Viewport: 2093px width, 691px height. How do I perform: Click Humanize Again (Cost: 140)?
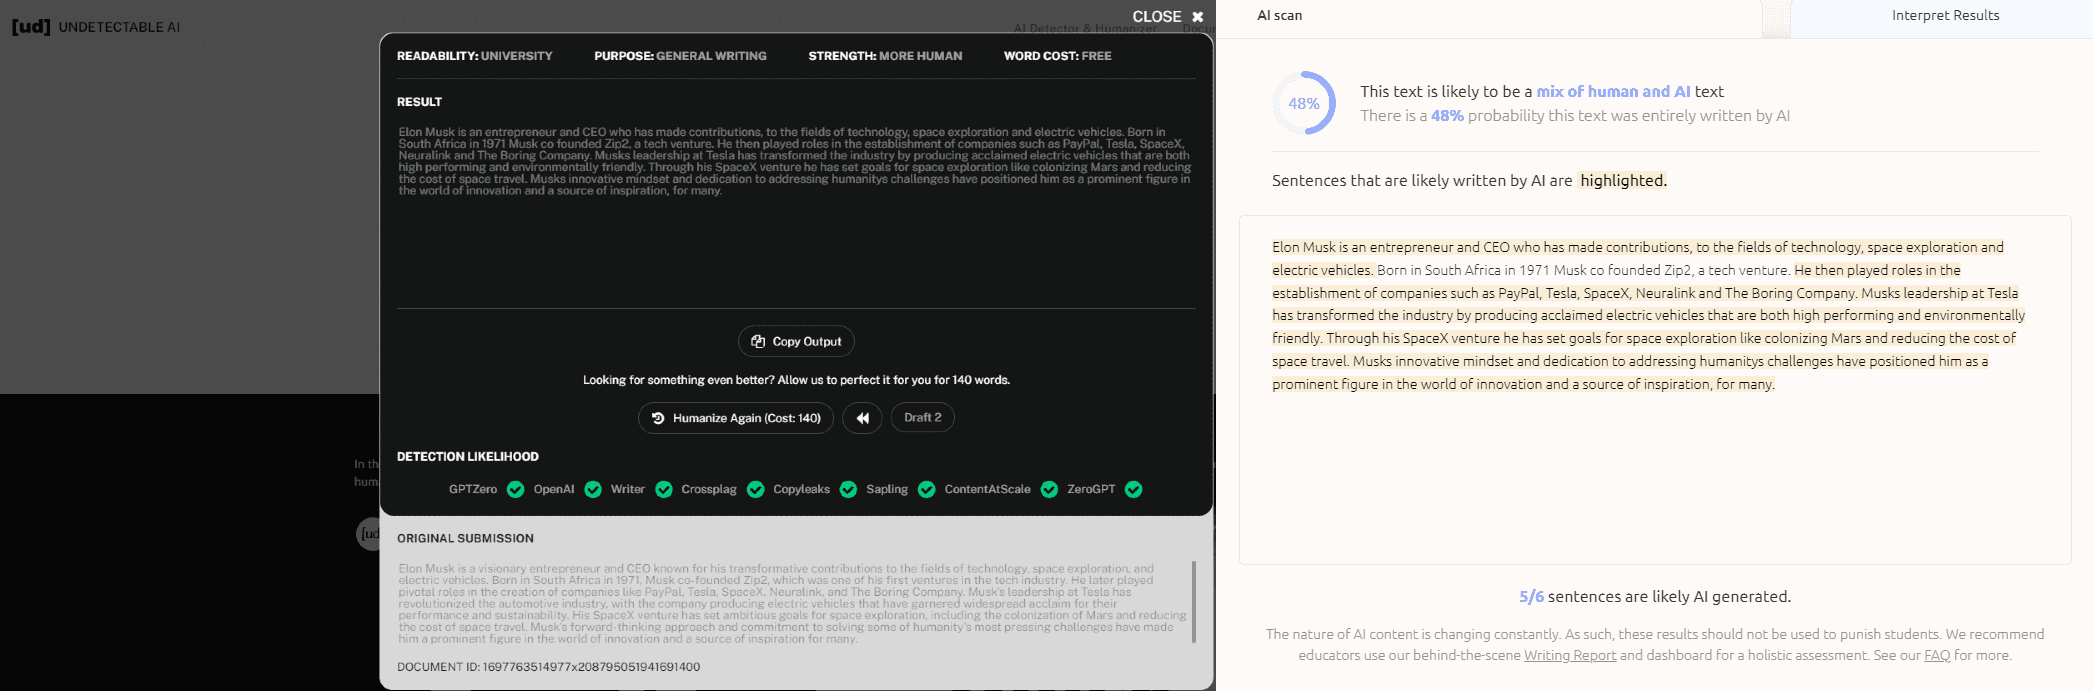736,418
